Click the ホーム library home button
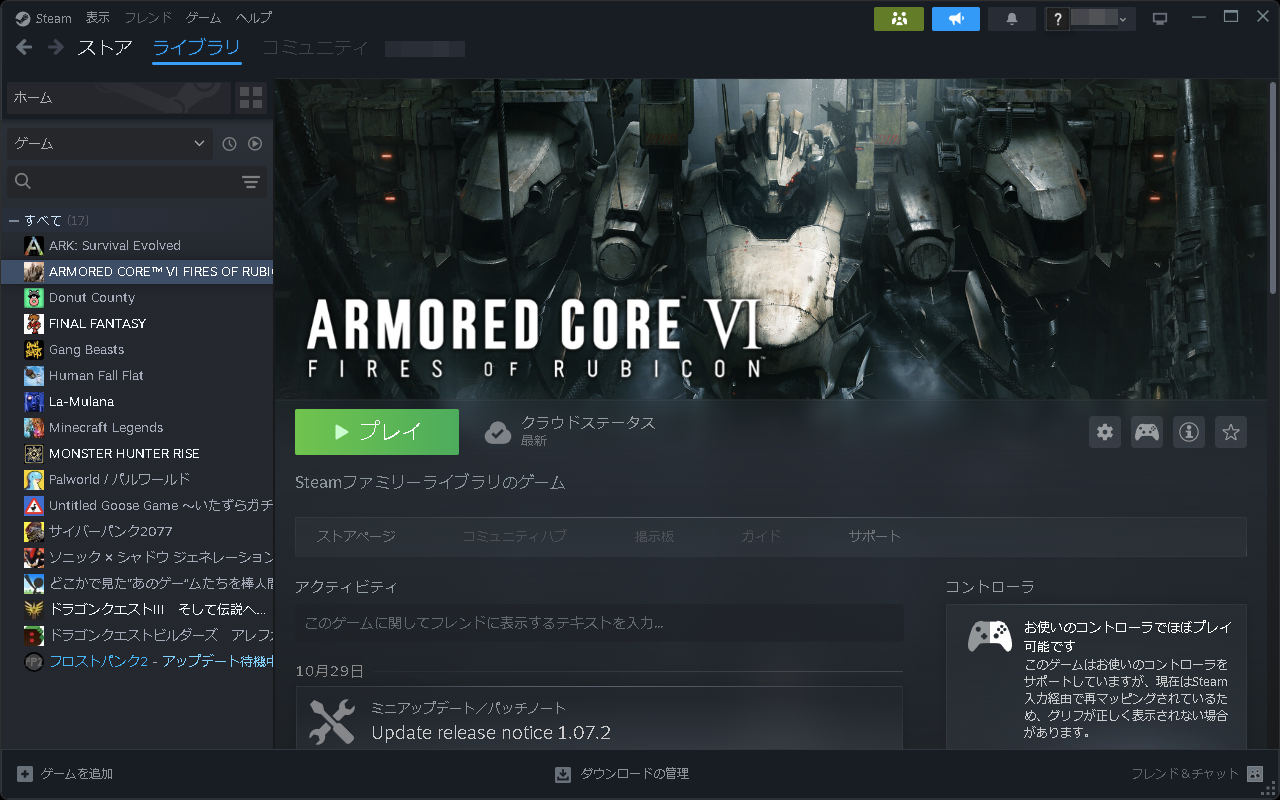 pyautogui.click(x=118, y=97)
